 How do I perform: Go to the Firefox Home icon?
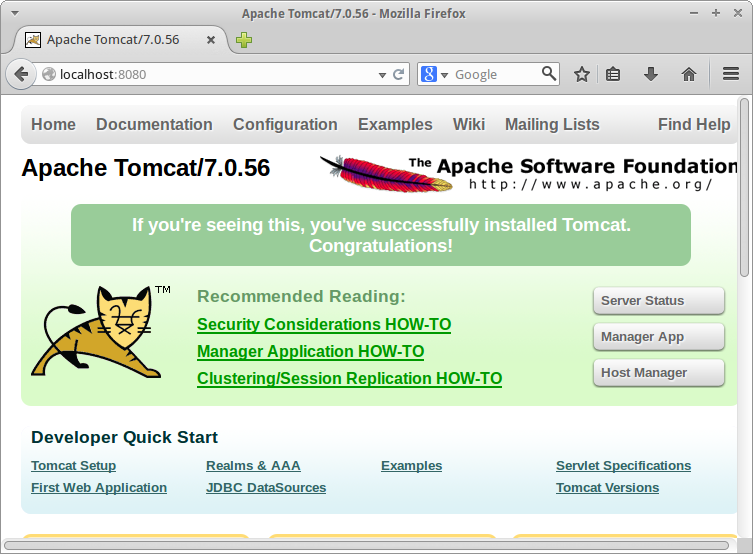click(x=689, y=74)
